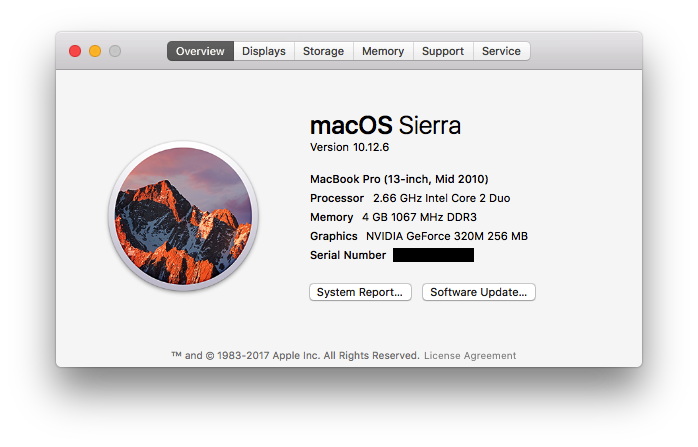The image size is (698, 447).
Task: Click the redacted serial number field
Action: pyautogui.click(x=433, y=255)
